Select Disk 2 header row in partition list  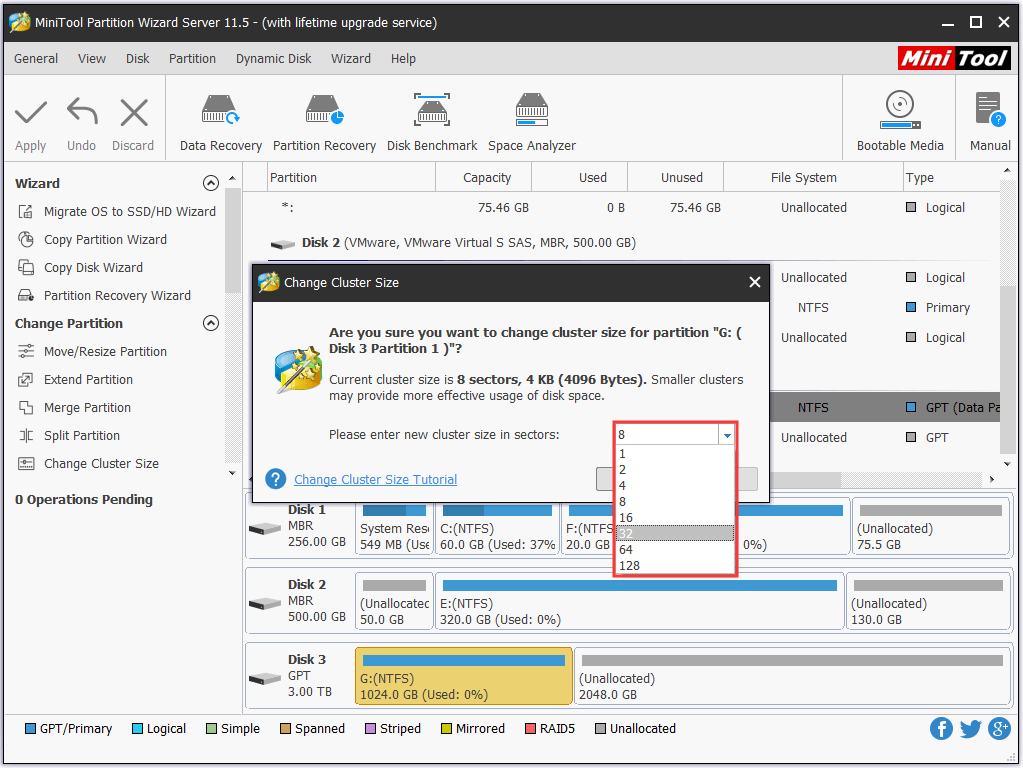click(452, 243)
